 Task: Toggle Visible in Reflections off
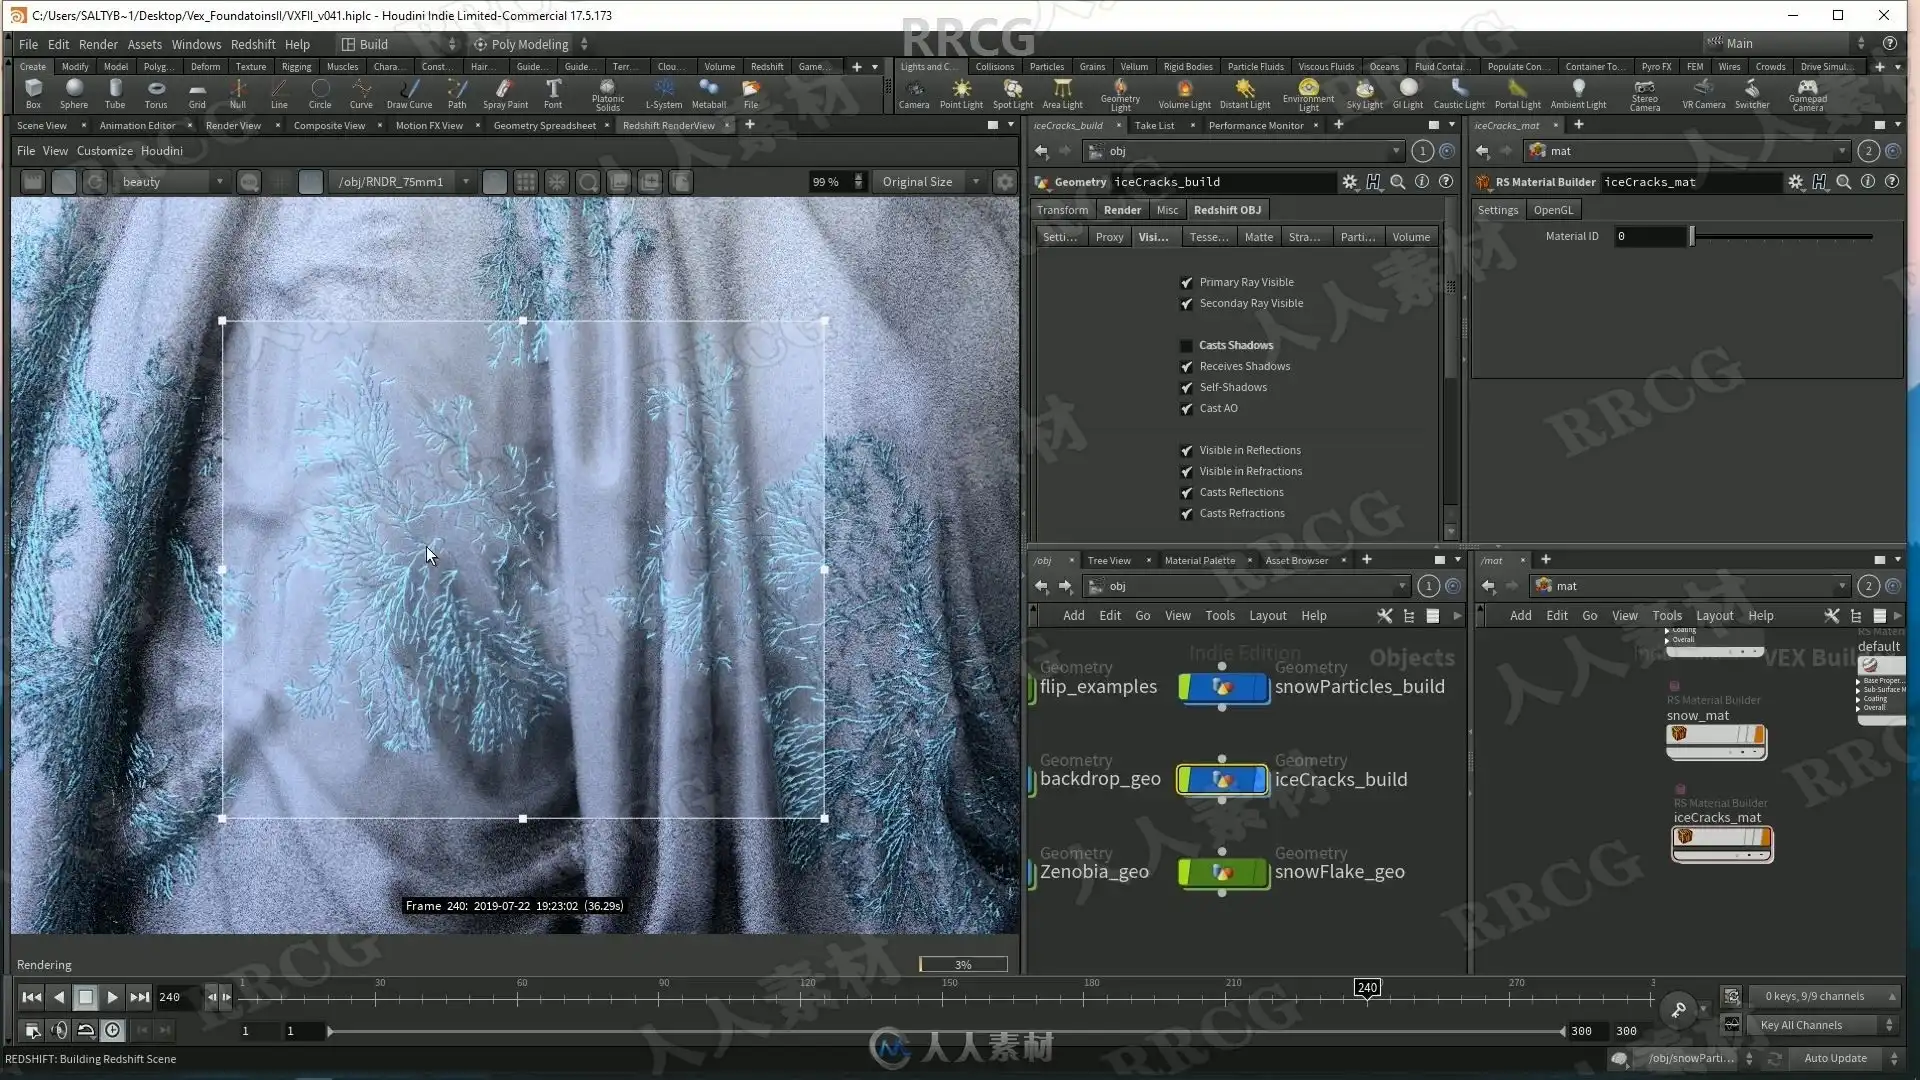pyautogui.click(x=1186, y=451)
